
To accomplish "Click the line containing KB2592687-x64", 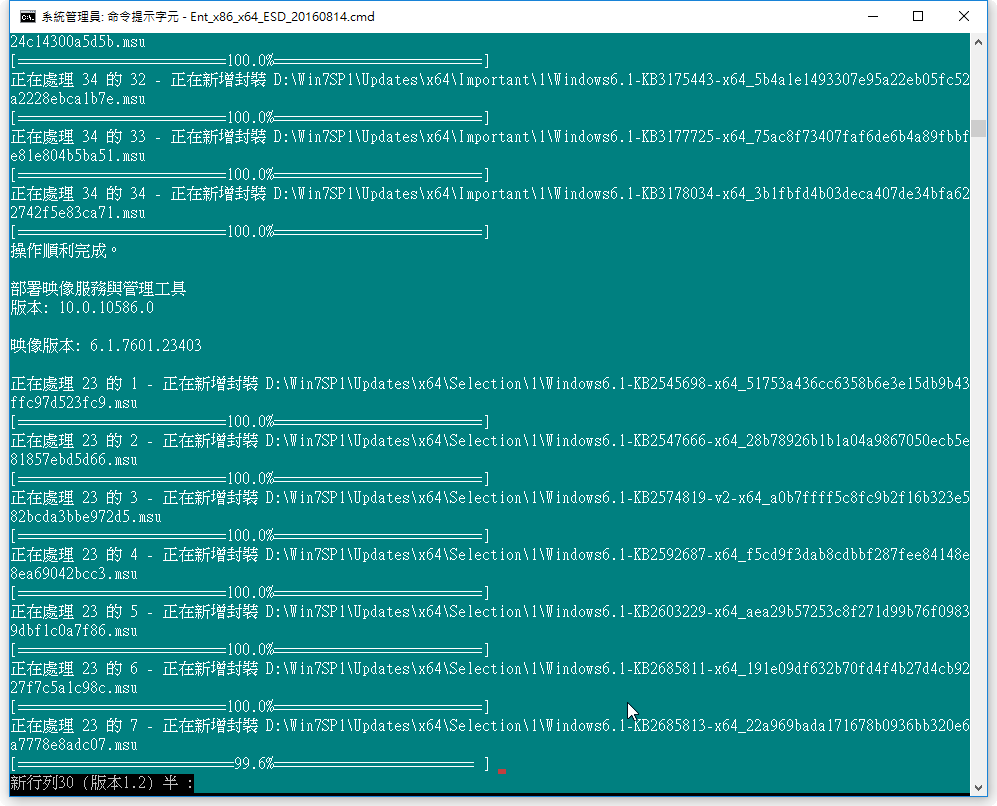I will tap(490, 555).
